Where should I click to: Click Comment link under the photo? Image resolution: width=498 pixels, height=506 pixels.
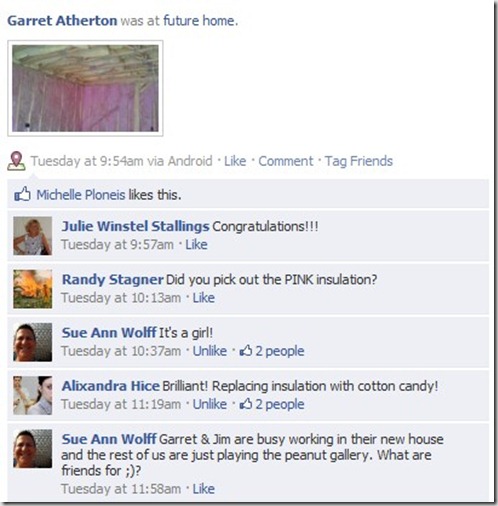pyautogui.click(x=286, y=161)
